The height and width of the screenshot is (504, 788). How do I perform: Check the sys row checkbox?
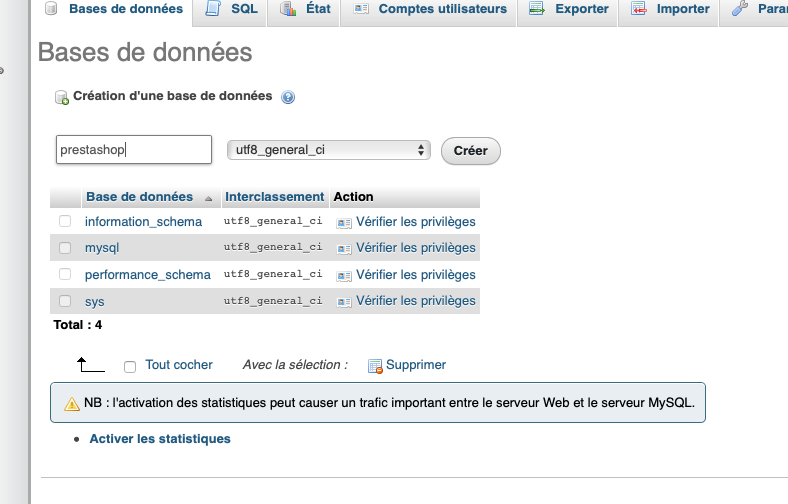(65, 300)
